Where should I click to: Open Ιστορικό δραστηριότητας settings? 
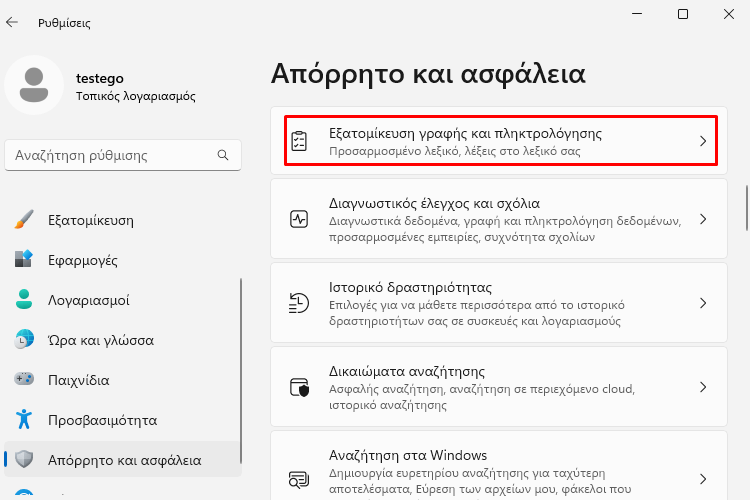click(499, 303)
